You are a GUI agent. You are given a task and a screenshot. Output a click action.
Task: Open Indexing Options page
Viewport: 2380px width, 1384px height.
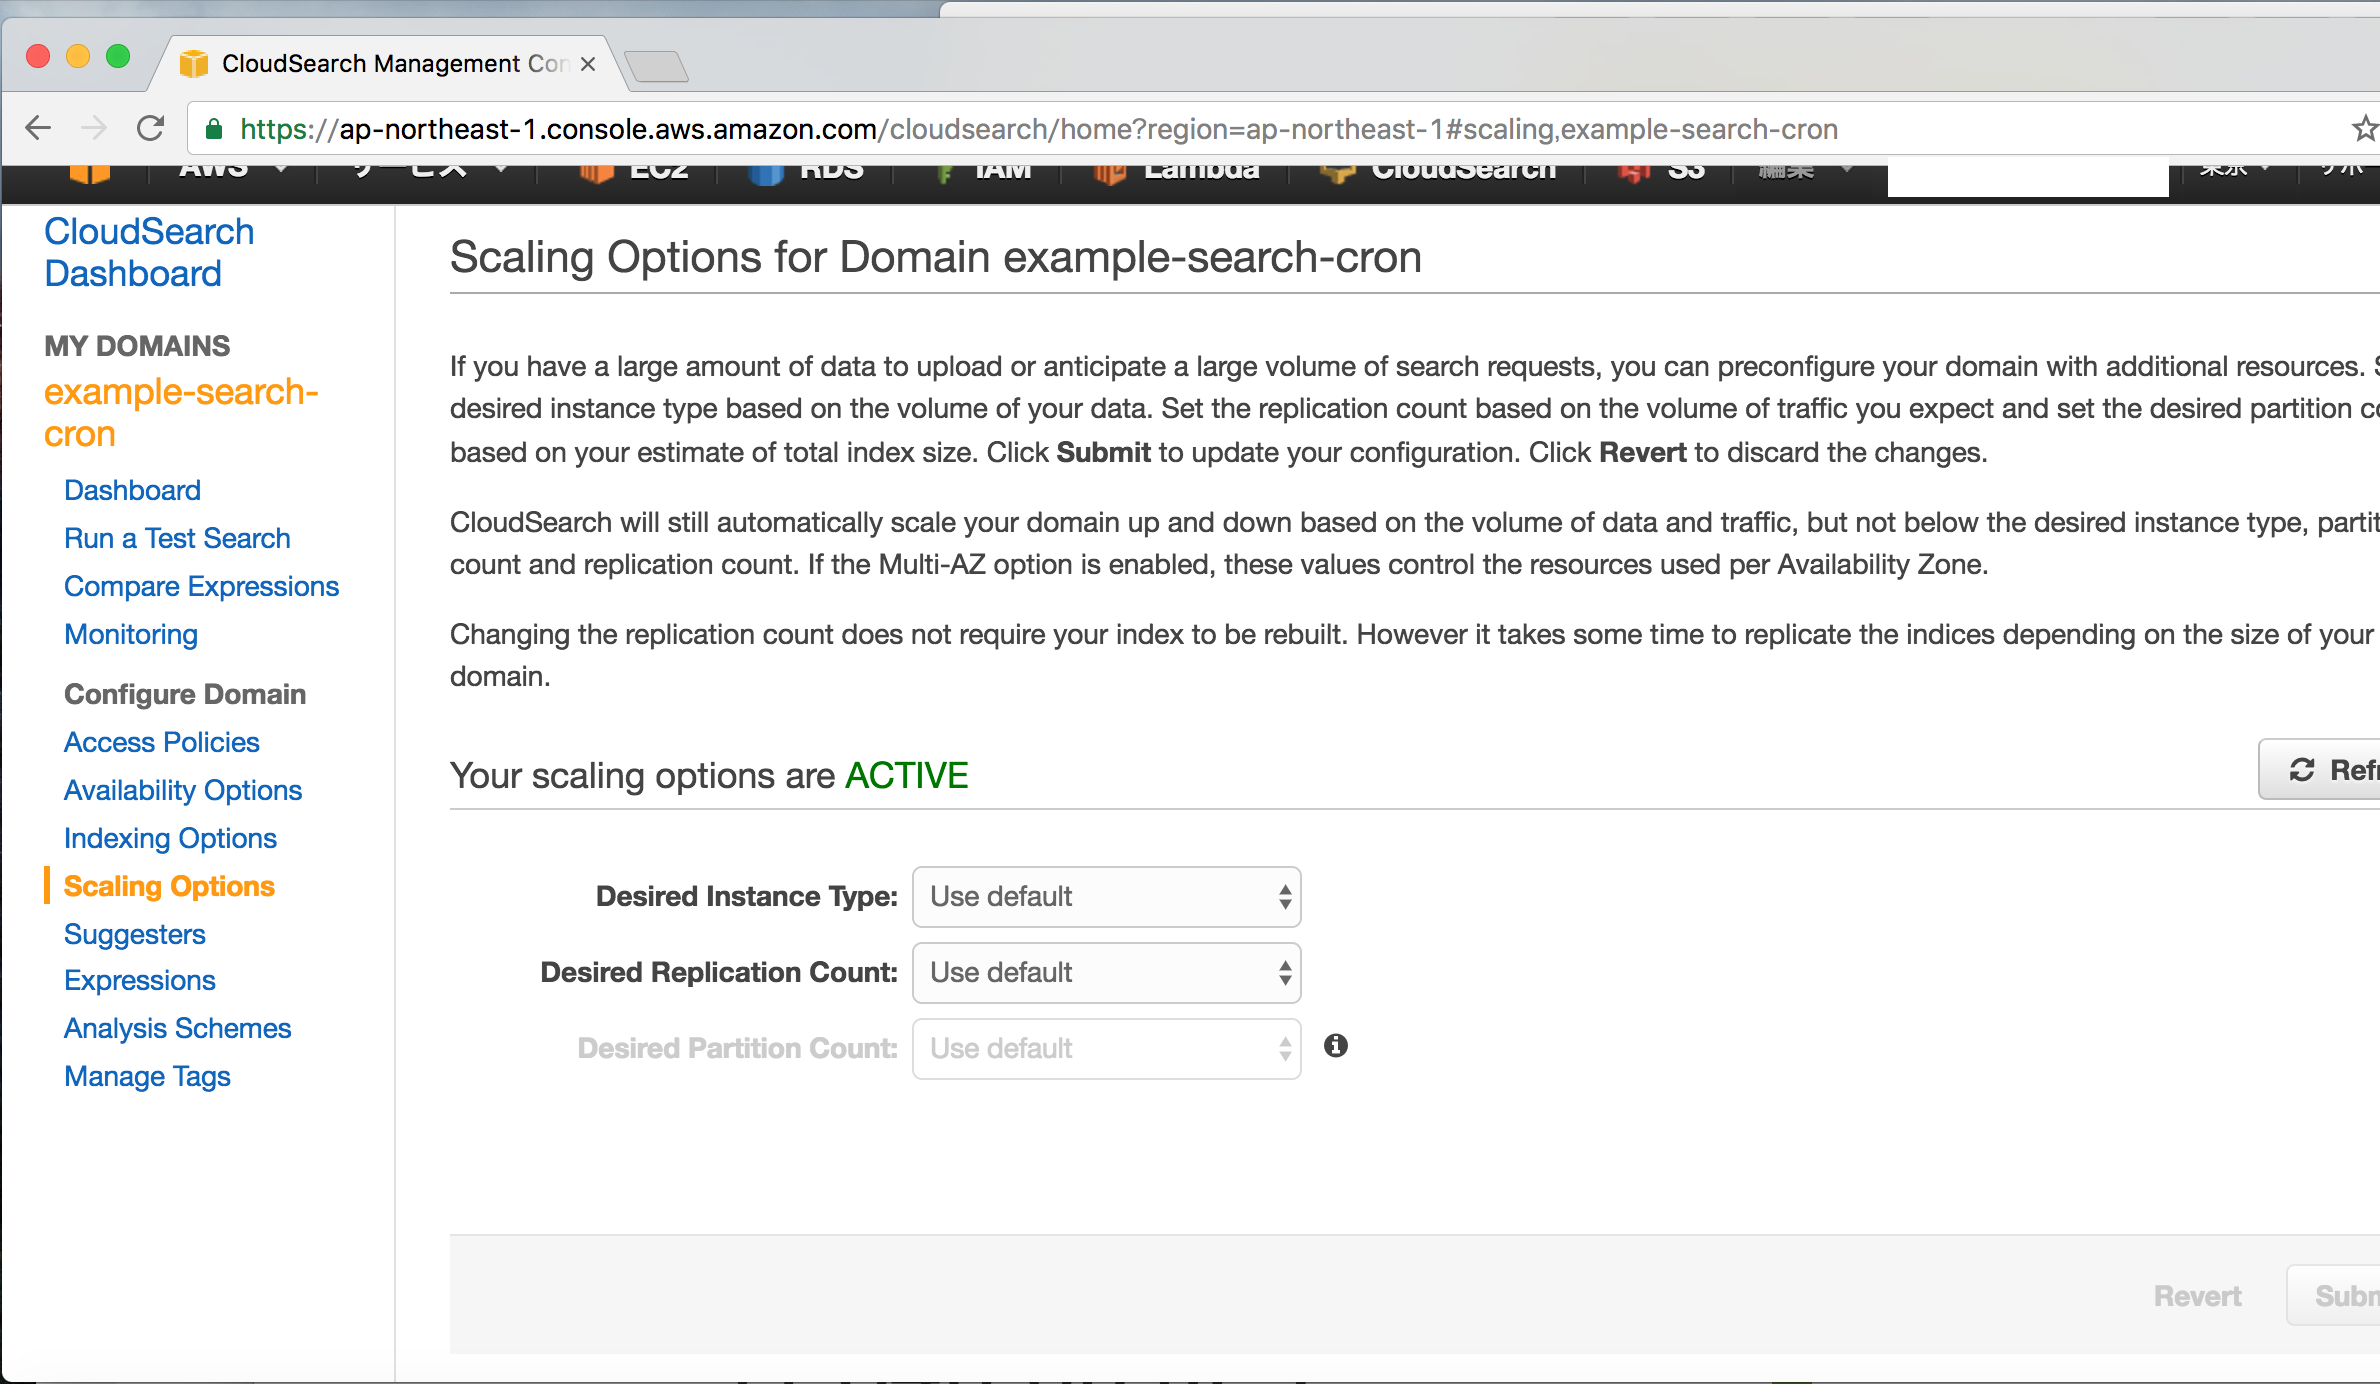[x=170, y=838]
